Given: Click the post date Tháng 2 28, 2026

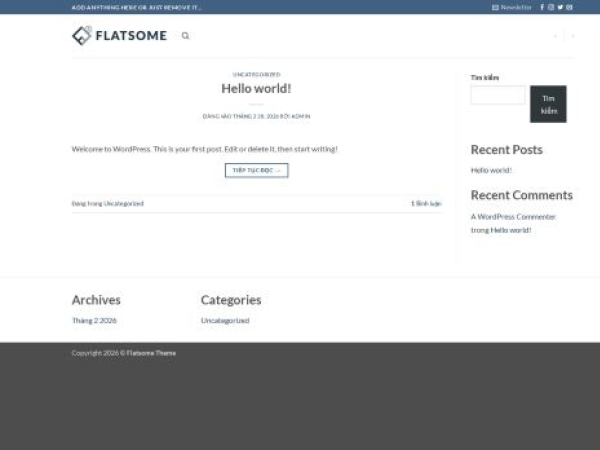Looking at the screenshot, I should click(255, 116).
